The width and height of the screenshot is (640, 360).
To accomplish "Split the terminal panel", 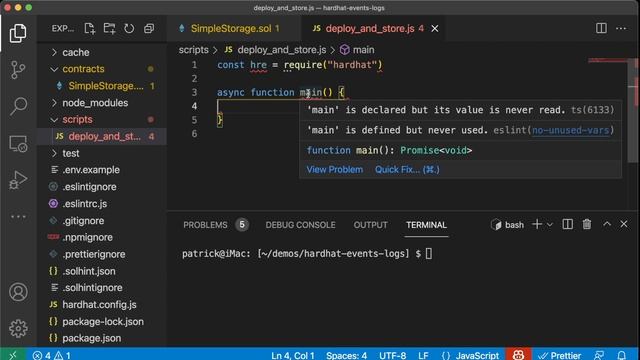I will 567,224.
